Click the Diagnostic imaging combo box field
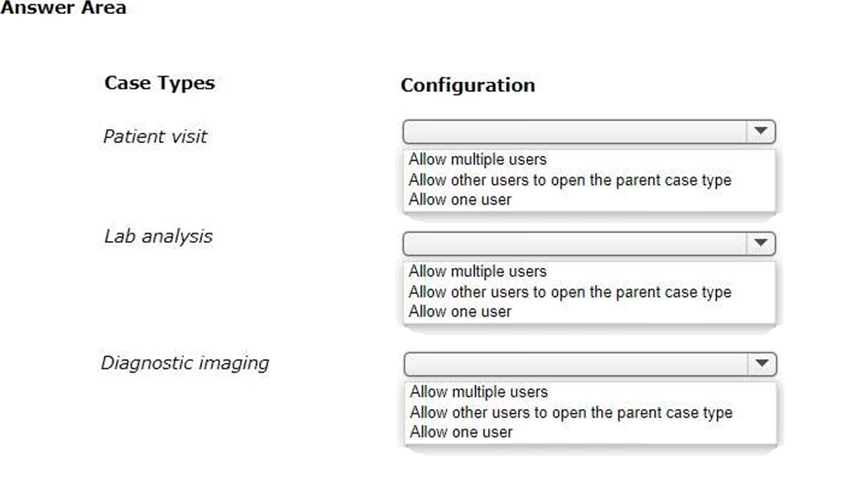846x495 pixels. [590, 364]
